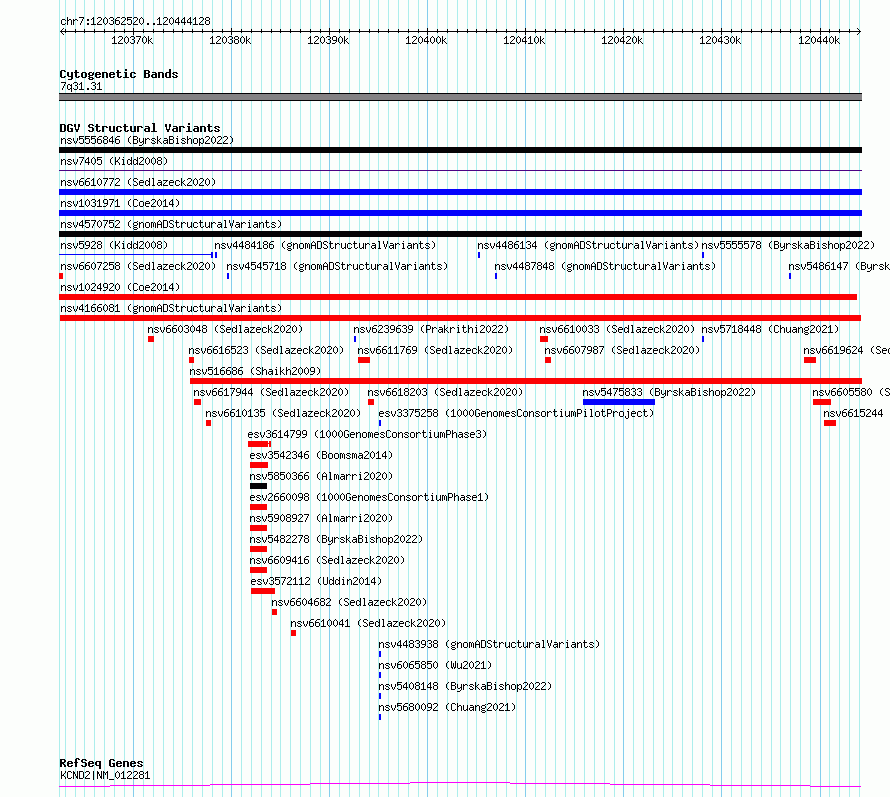
Task: Click the blue bar under nsv1031971
Action: pyautogui.click(x=460, y=213)
